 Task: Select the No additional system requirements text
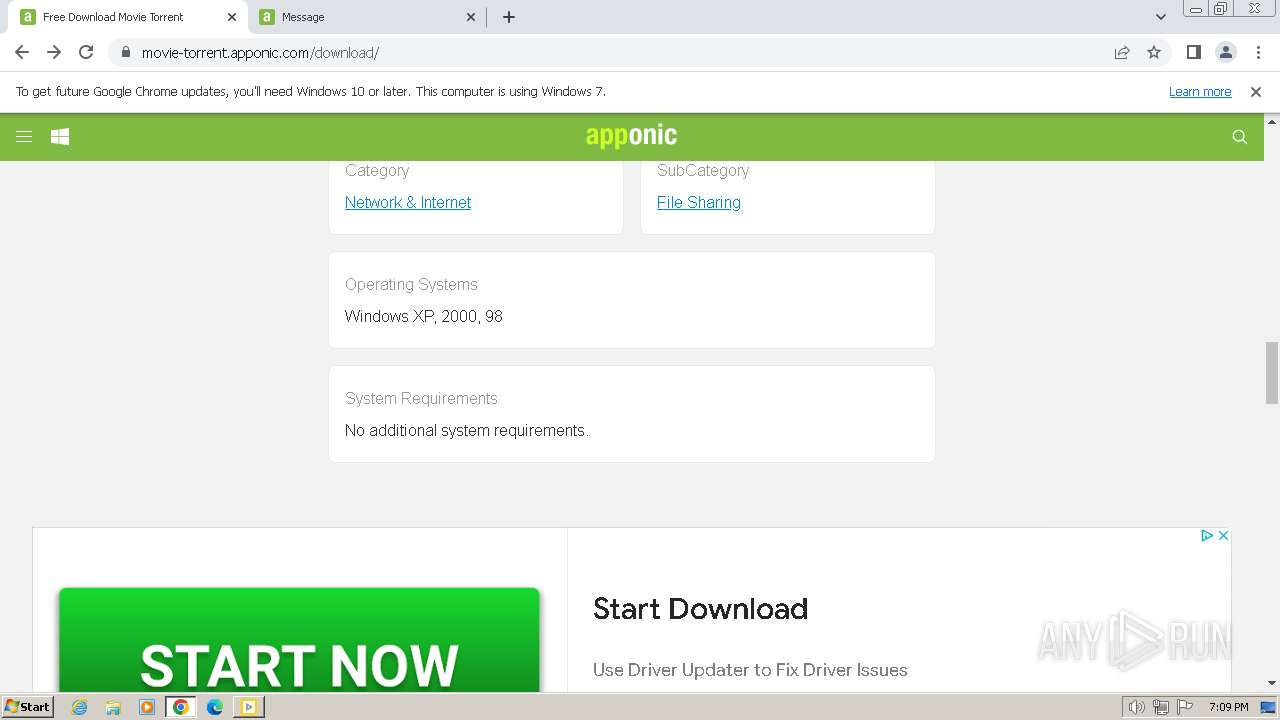[467, 430]
